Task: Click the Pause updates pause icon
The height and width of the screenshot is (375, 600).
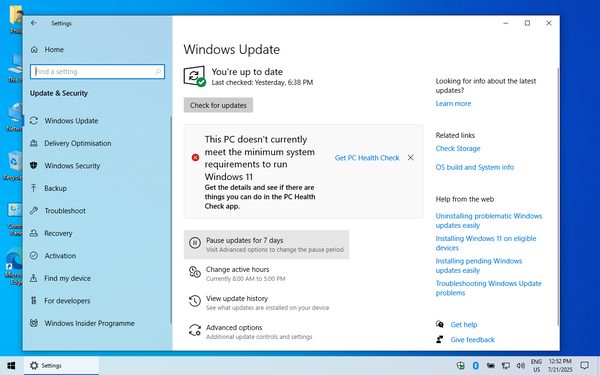Action: (195, 243)
